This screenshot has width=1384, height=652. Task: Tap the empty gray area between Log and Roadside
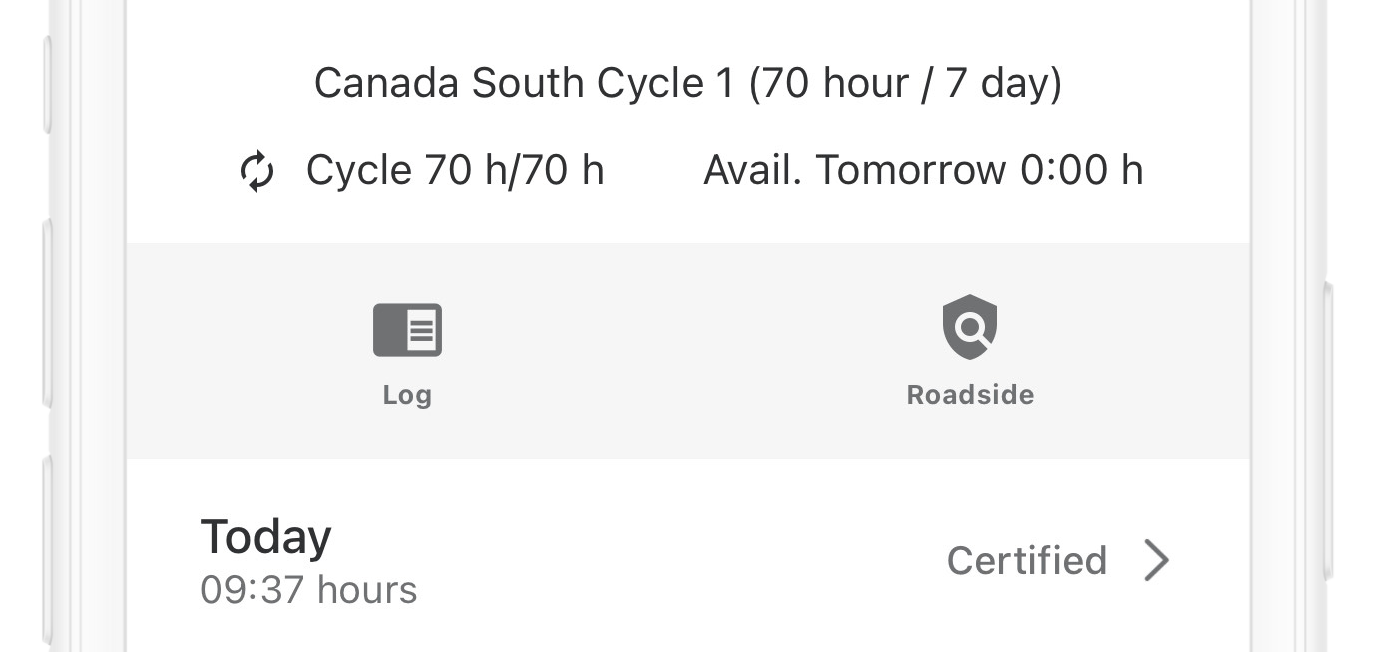[688, 350]
